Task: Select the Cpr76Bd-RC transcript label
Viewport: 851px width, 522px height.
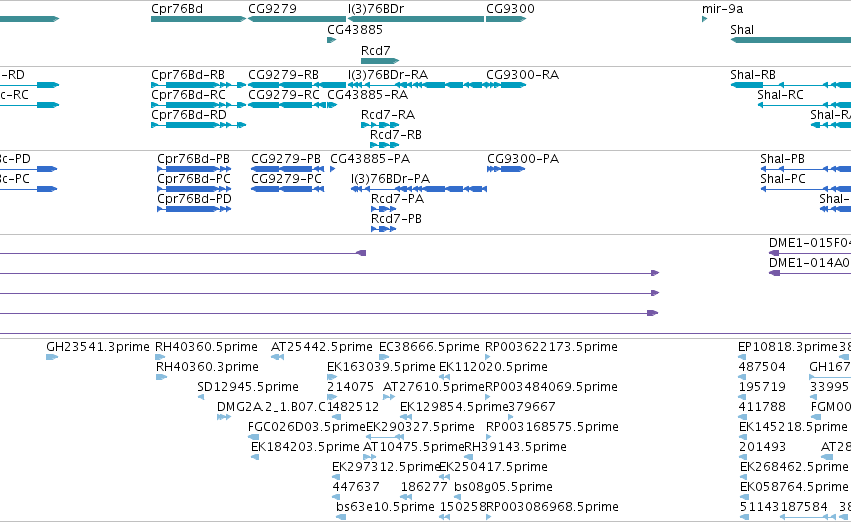Action: [188, 94]
